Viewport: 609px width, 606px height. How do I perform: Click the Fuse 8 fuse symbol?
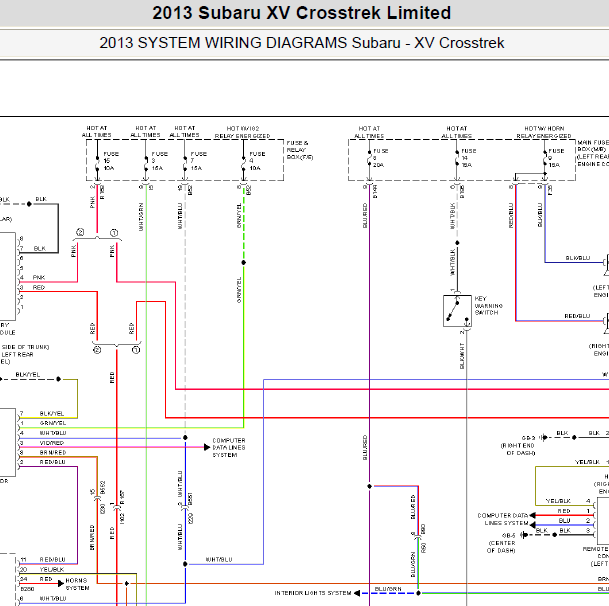[x=369, y=157]
